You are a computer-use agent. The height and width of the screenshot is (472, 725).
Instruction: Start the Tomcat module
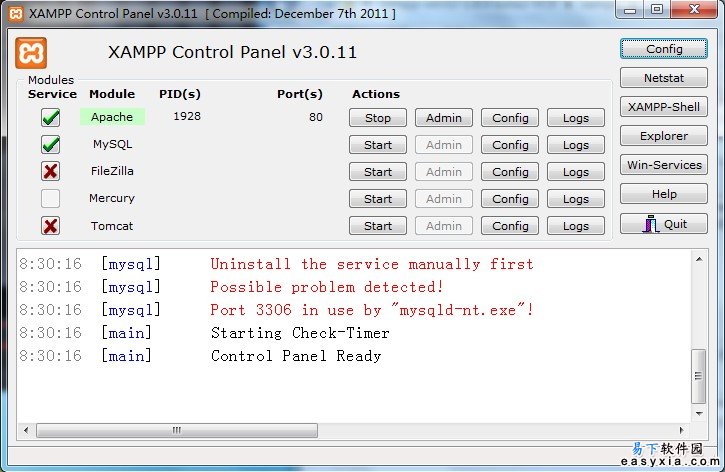[x=378, y=226]
